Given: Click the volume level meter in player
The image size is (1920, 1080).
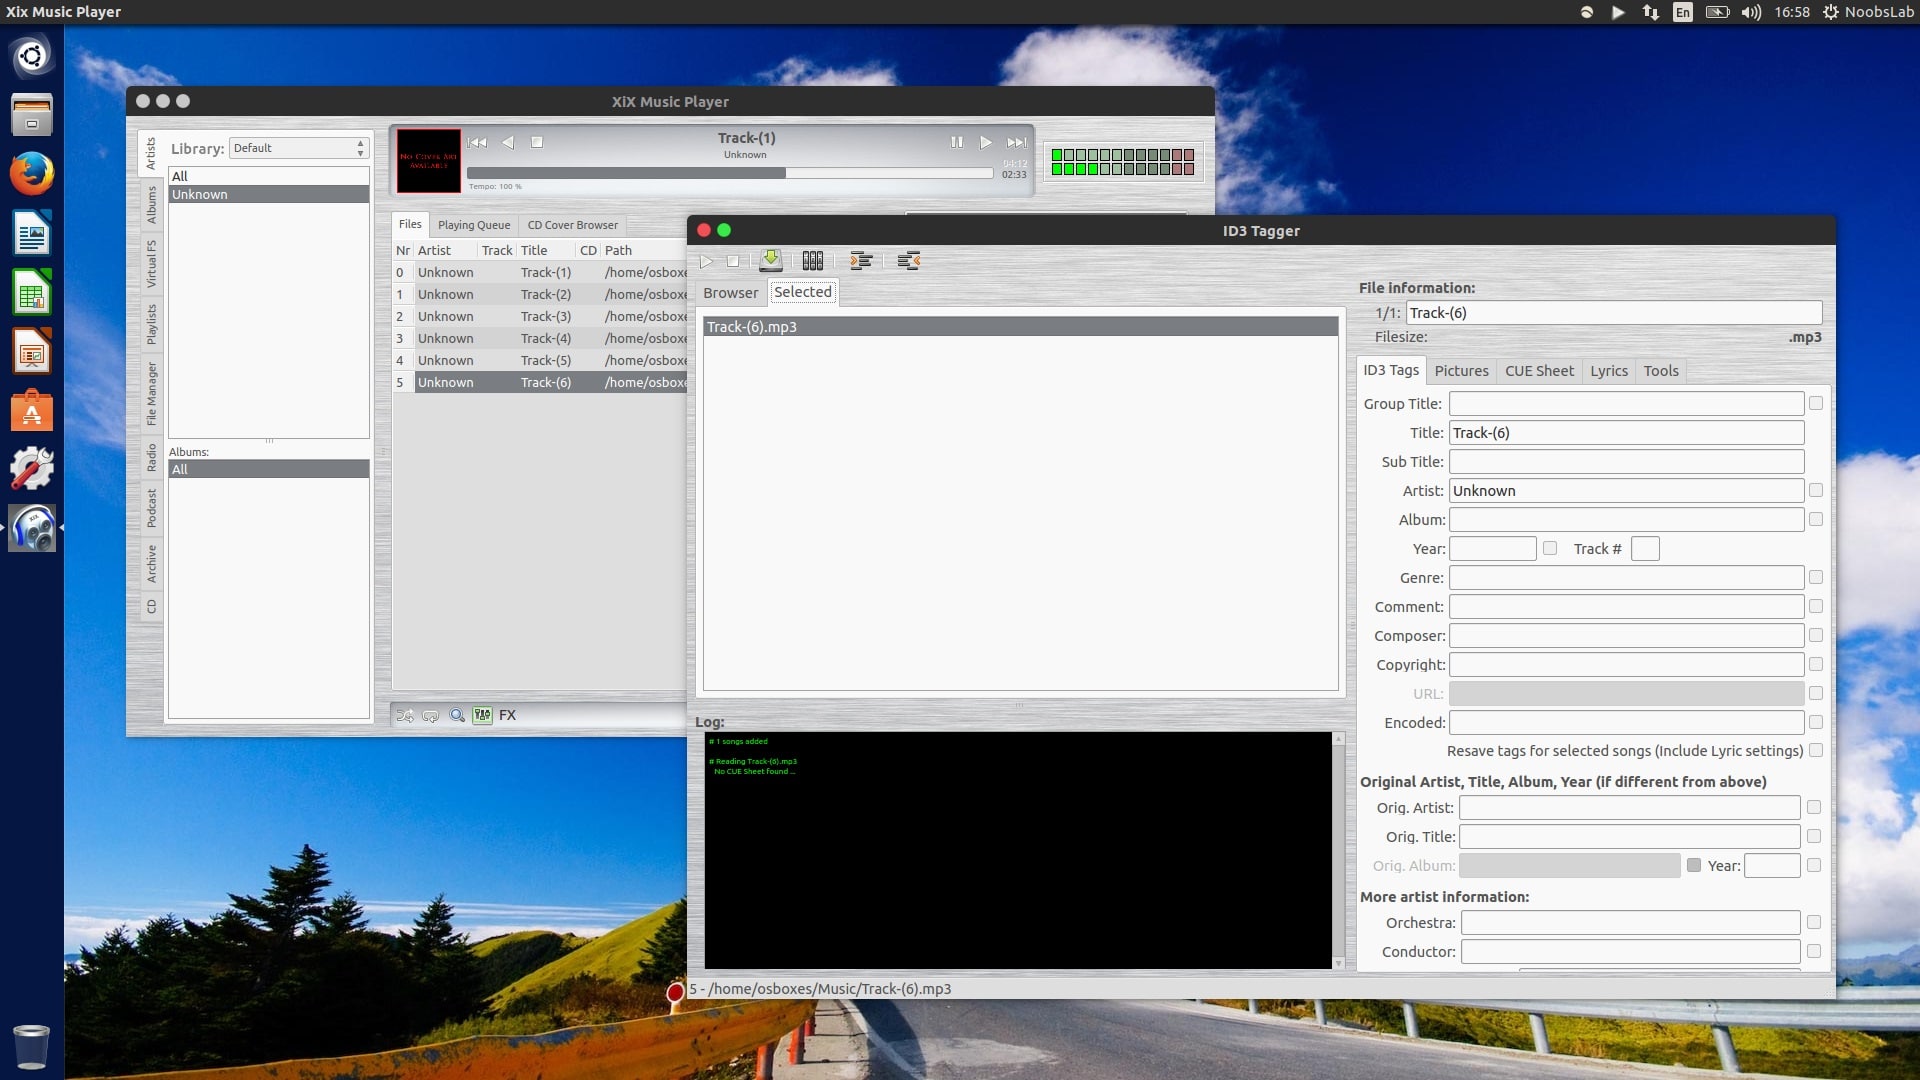Looking at the screenshot, I should click(1123, 162).
